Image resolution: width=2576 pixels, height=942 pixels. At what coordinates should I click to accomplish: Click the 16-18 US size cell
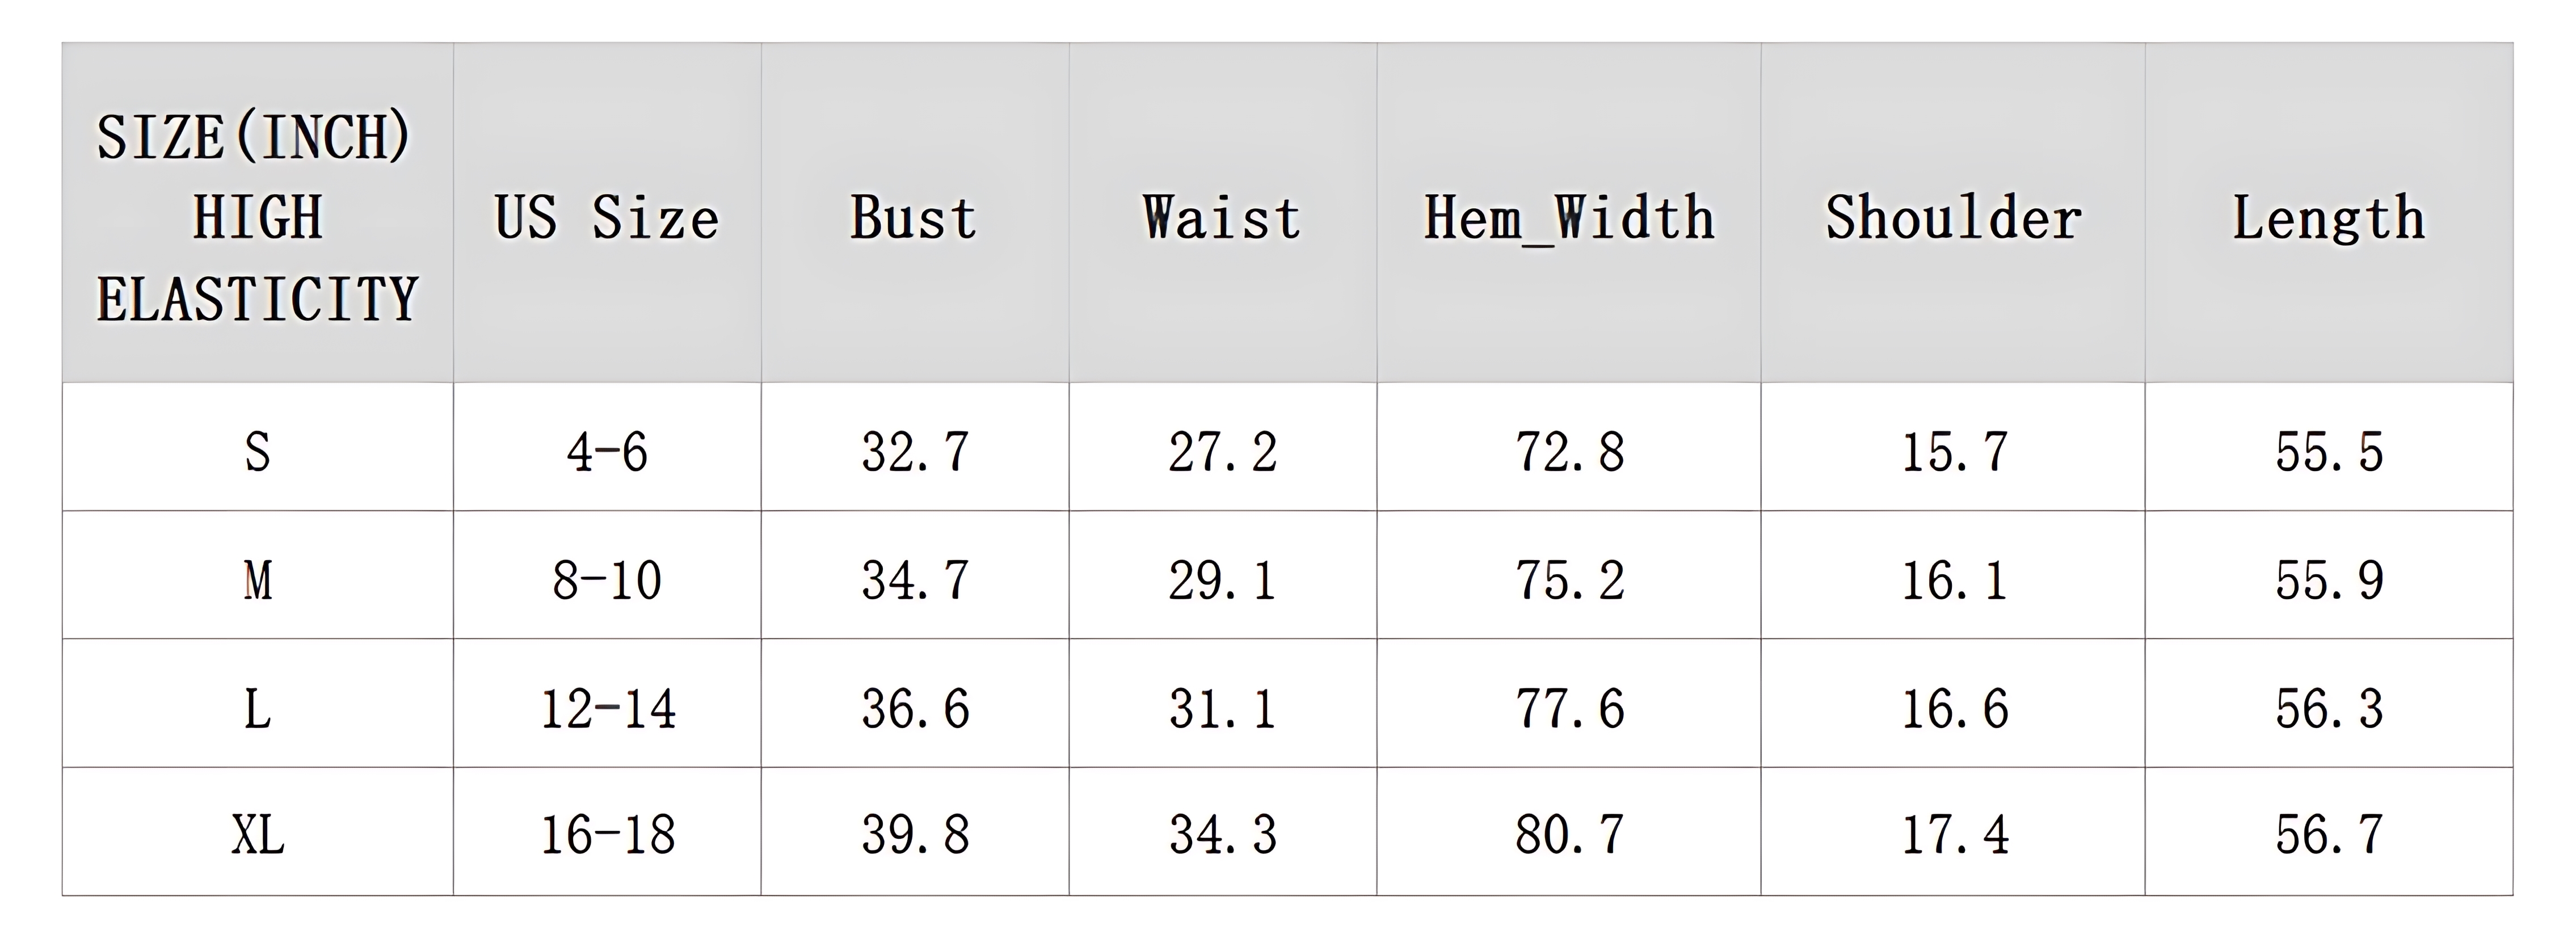pos(607,832)
